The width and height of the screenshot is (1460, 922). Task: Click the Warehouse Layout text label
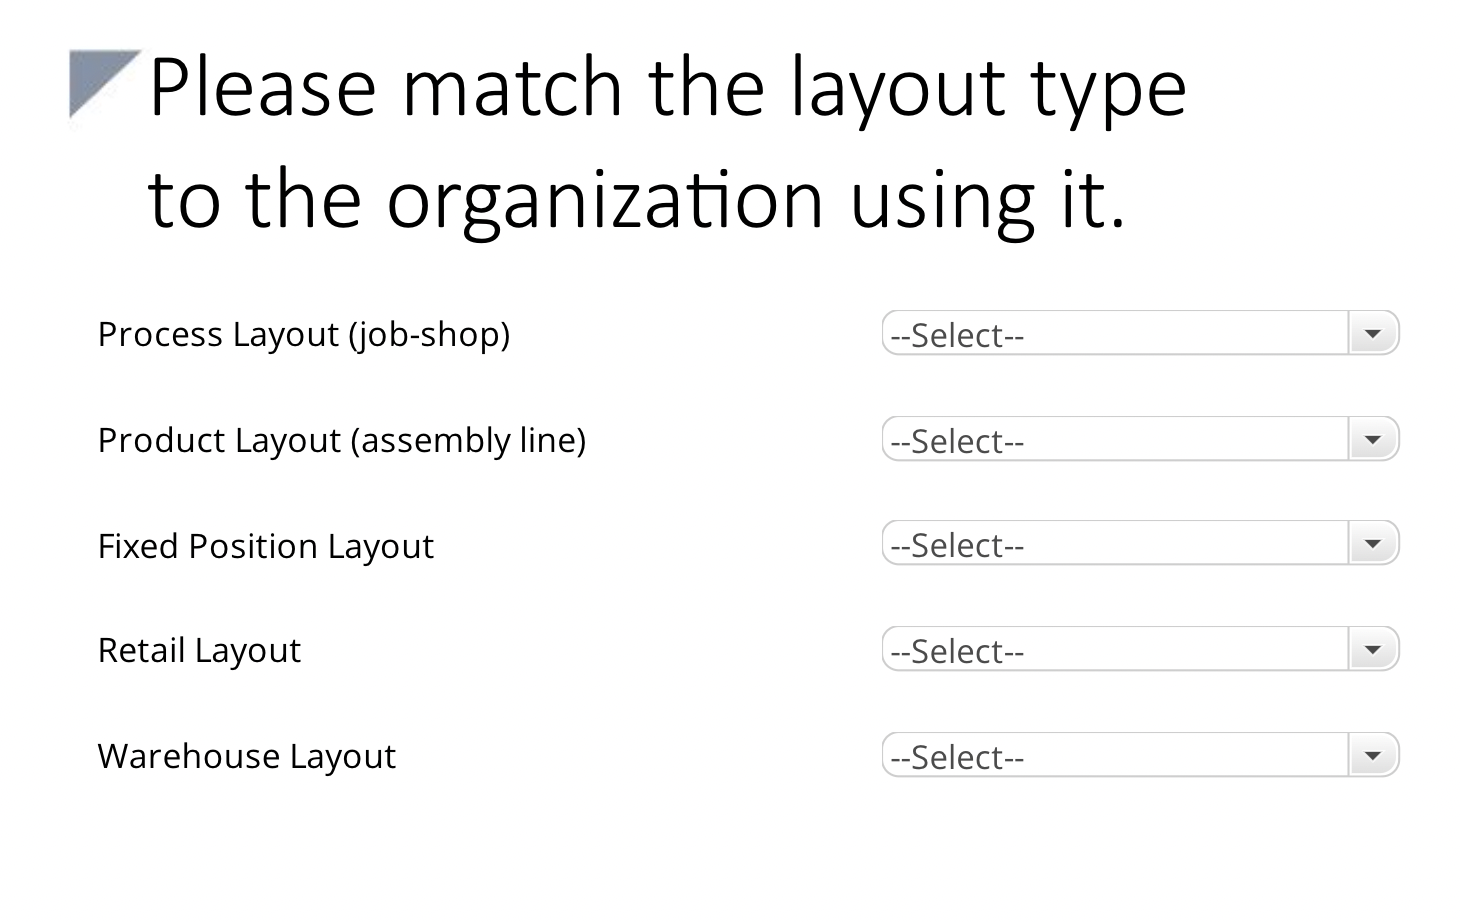tap(246, 756)
